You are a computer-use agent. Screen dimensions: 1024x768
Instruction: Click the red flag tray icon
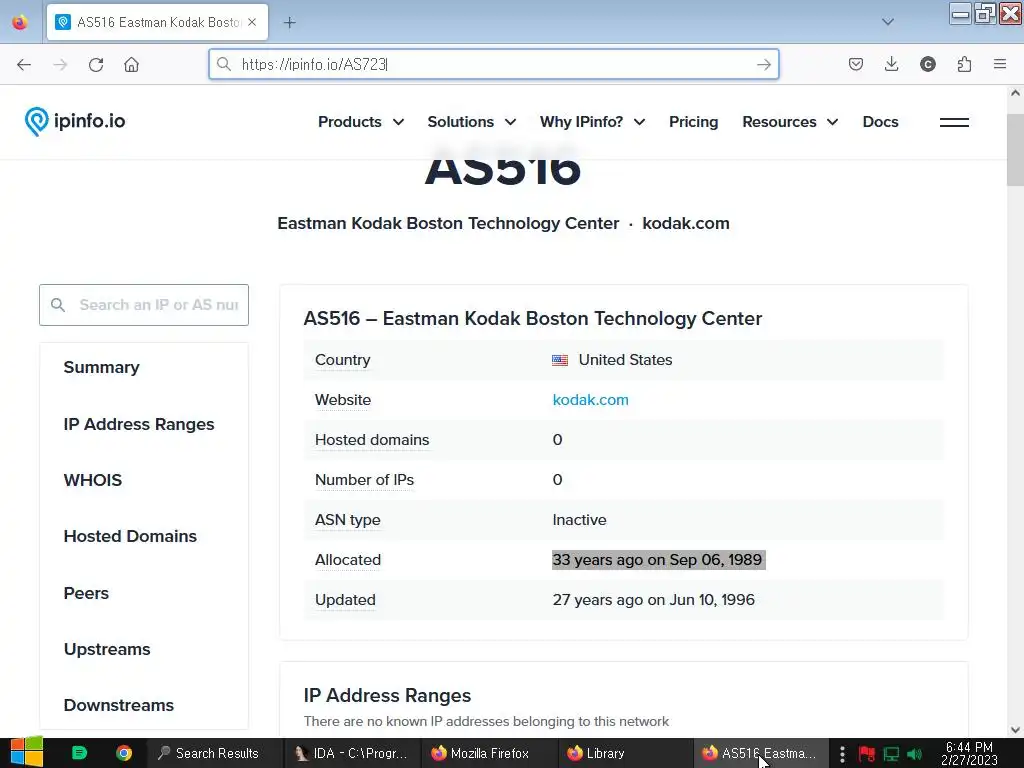[x=867, y=754]
